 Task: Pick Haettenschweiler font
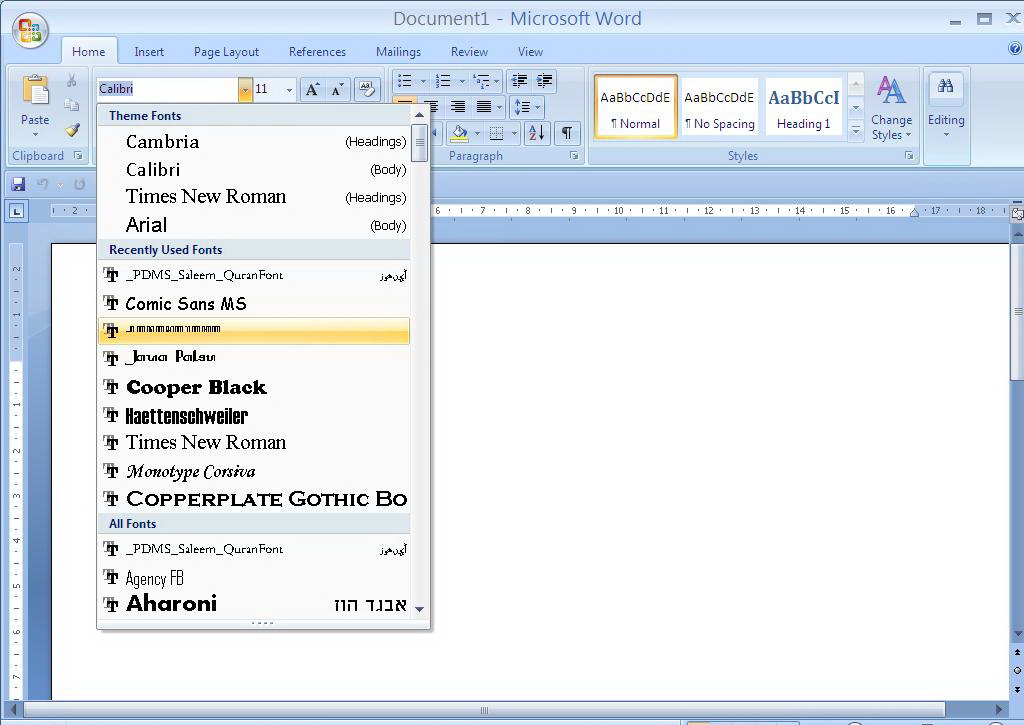pos(254,415)
